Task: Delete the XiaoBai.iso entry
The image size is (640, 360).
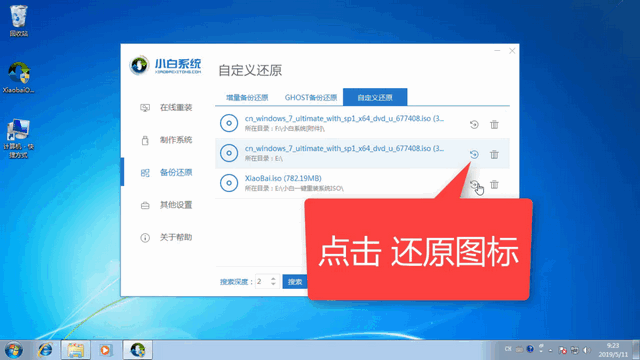Action: point(494,184)
